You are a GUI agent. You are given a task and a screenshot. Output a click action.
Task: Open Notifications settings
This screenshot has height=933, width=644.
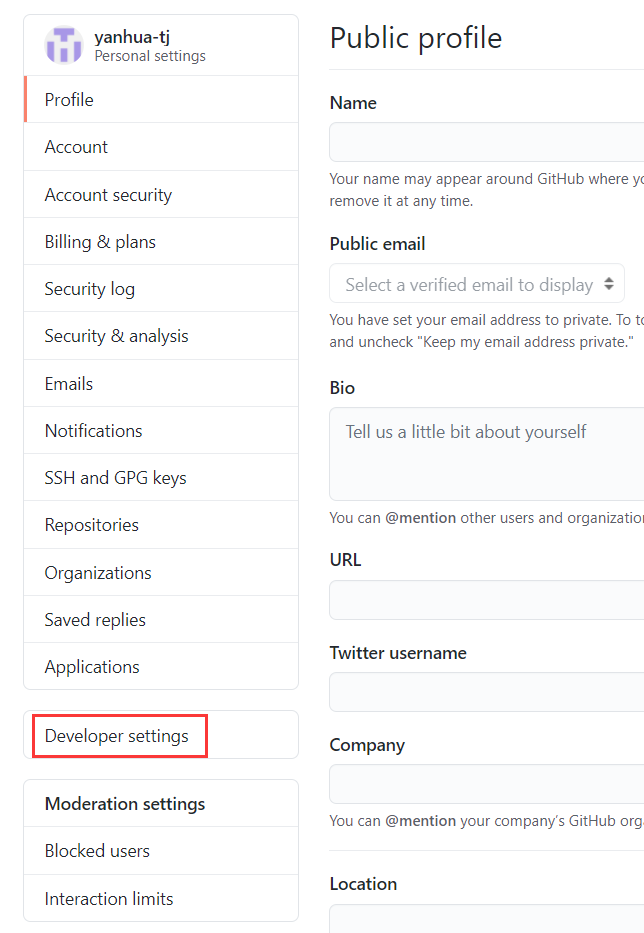[x=161, y=430]
